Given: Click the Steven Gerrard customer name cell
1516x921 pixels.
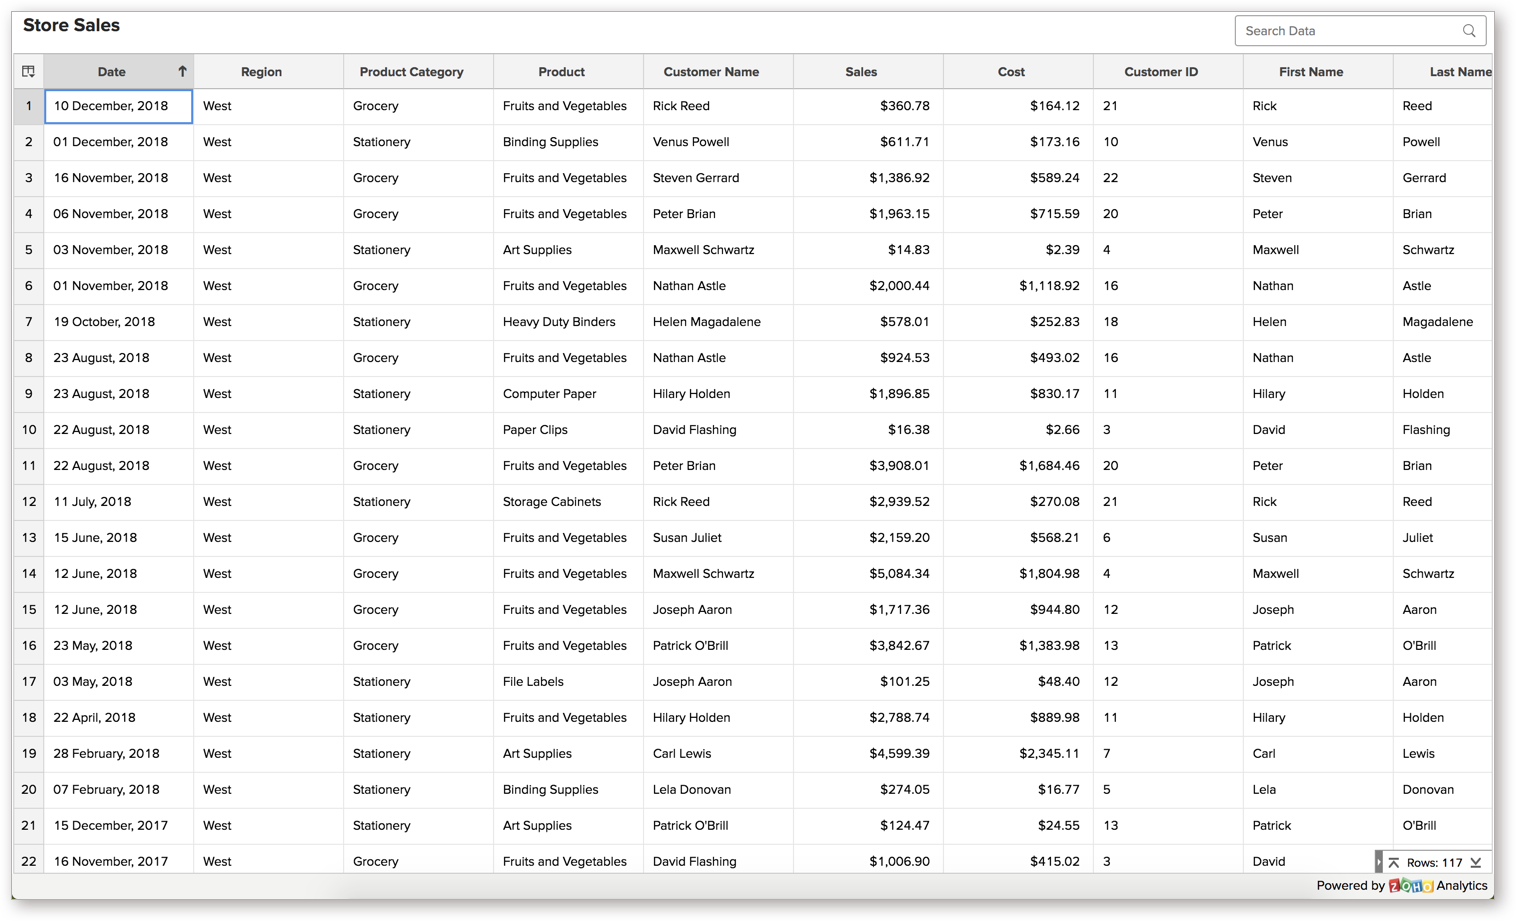Looking at the screenshot, I should 718,178.
